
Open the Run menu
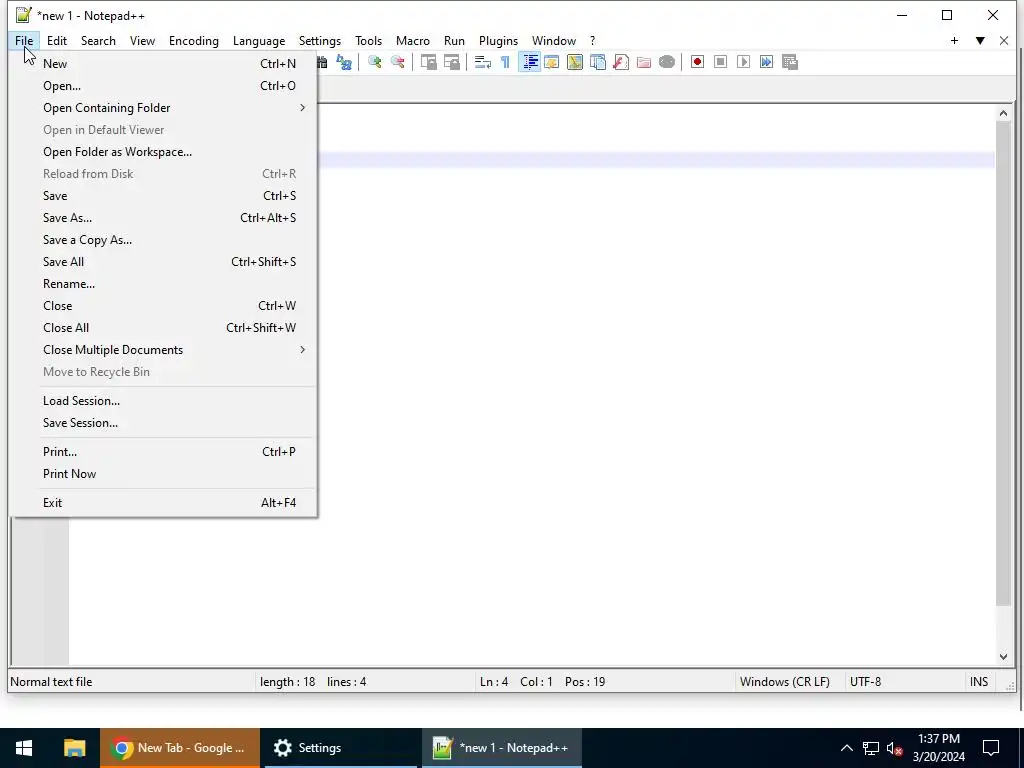coord(454,40)
